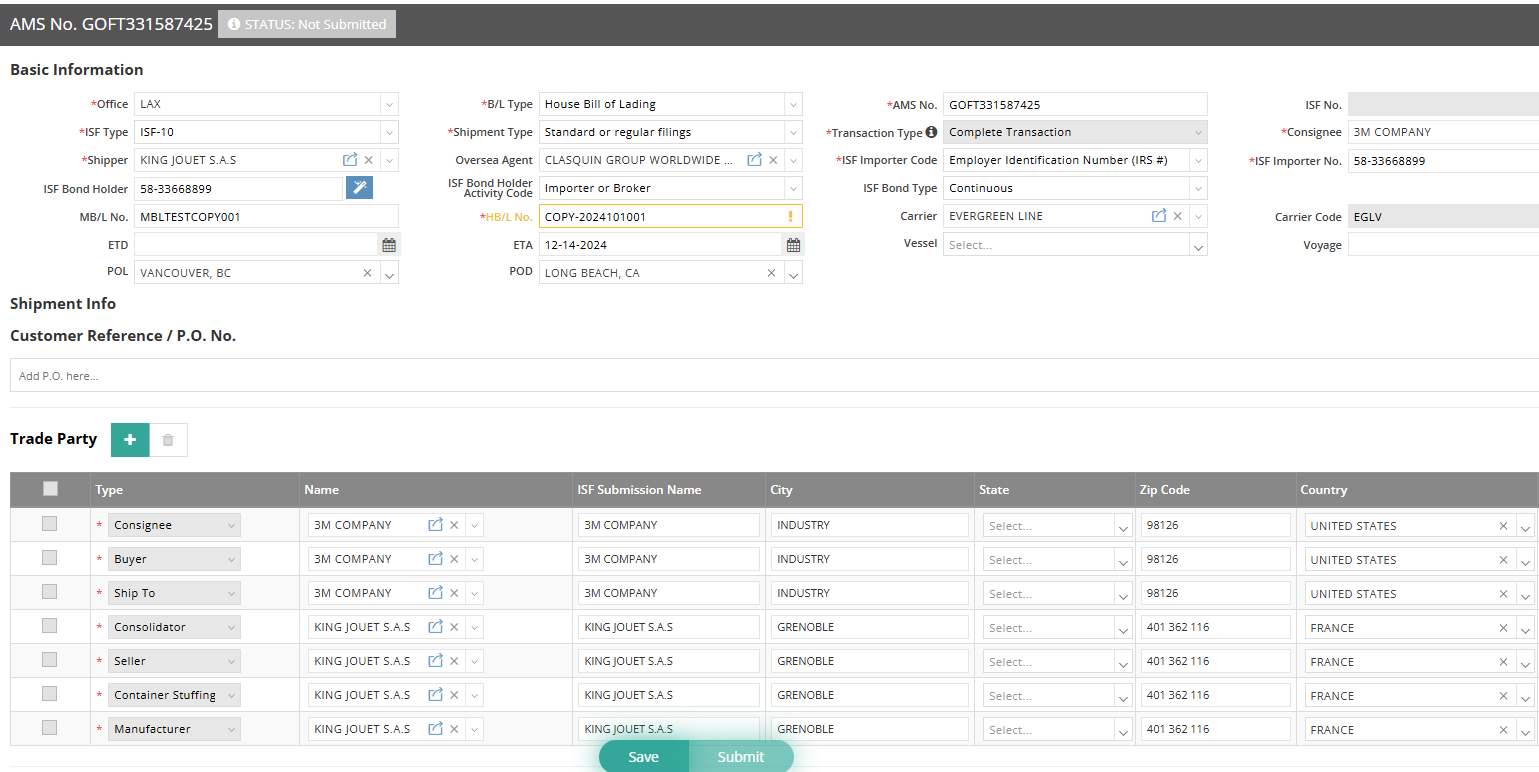Toggle the select-all checkbox in table header

click(50, 489)
